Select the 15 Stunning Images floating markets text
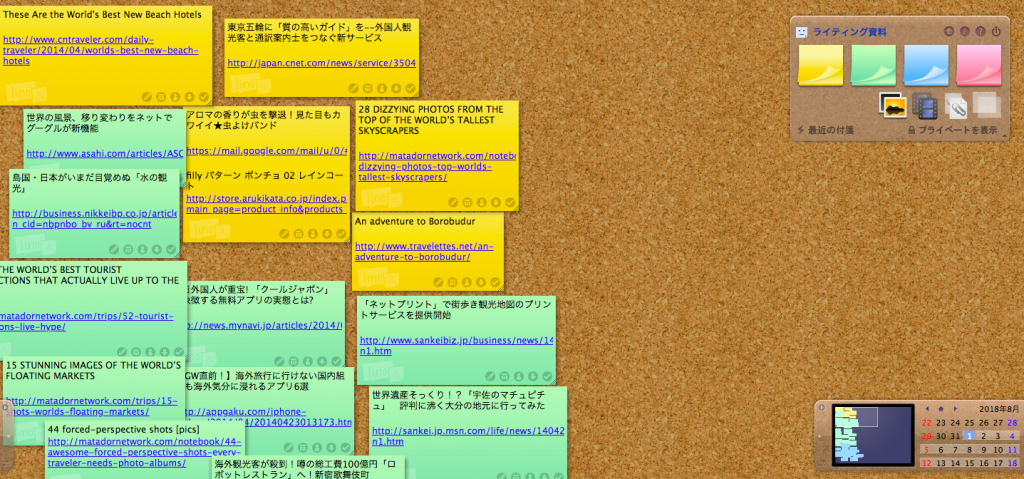Screen dimensions: 1024x479 [x=93, y=371]
